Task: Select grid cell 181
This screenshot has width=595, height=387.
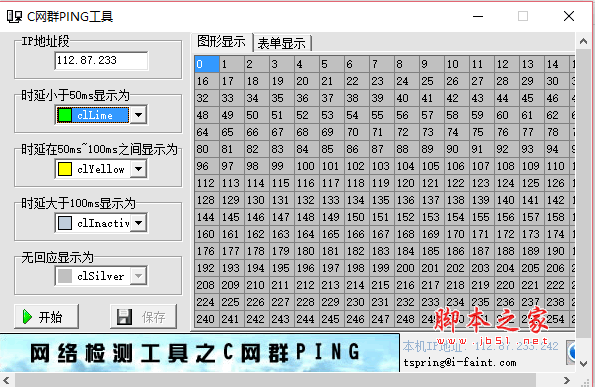Action: click(x=332, y=251)
